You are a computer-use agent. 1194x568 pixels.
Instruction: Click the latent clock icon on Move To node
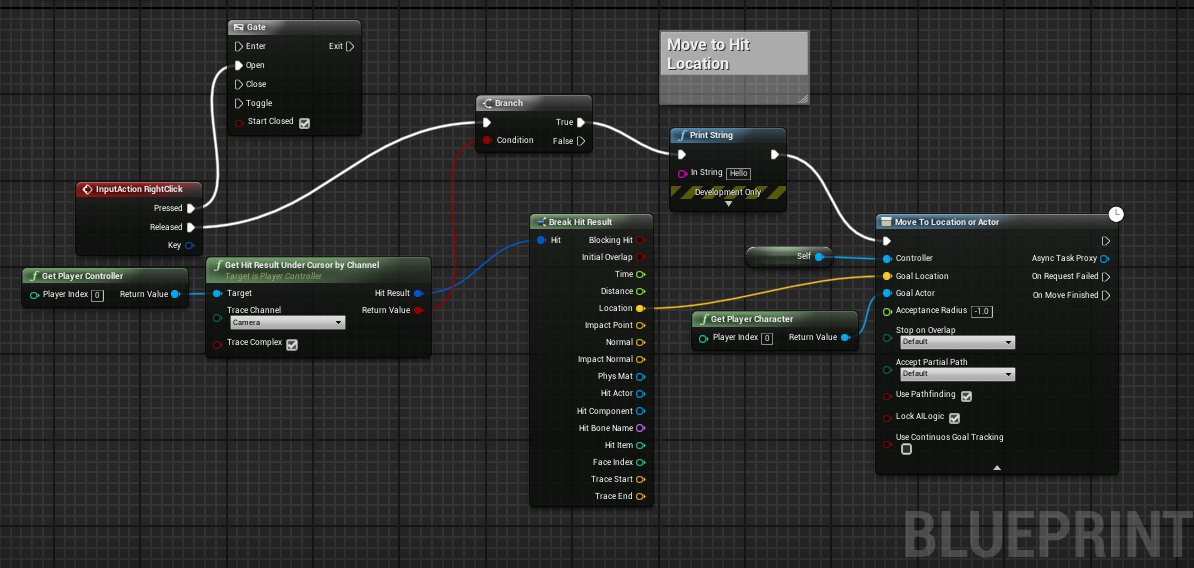point(1116,214)
